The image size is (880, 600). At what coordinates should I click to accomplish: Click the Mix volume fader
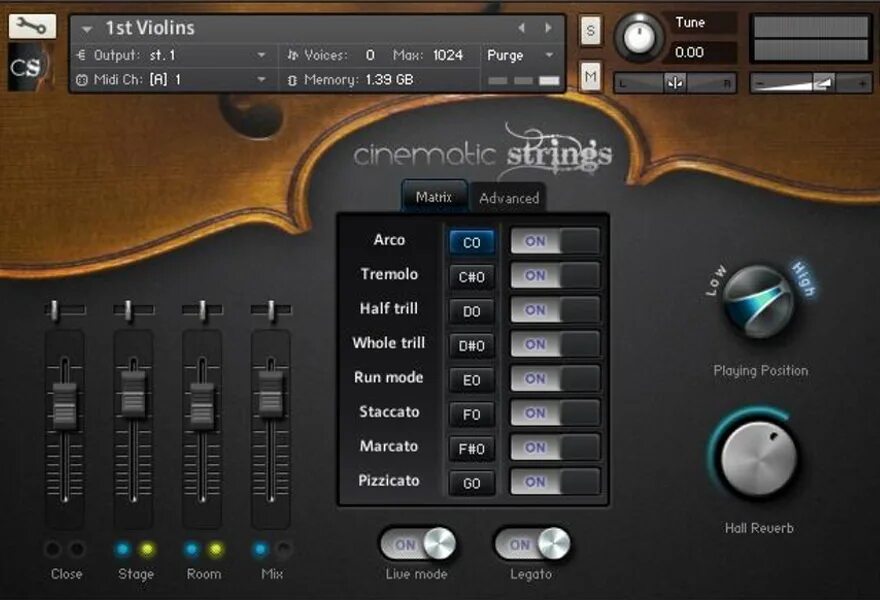click(271, 394)
